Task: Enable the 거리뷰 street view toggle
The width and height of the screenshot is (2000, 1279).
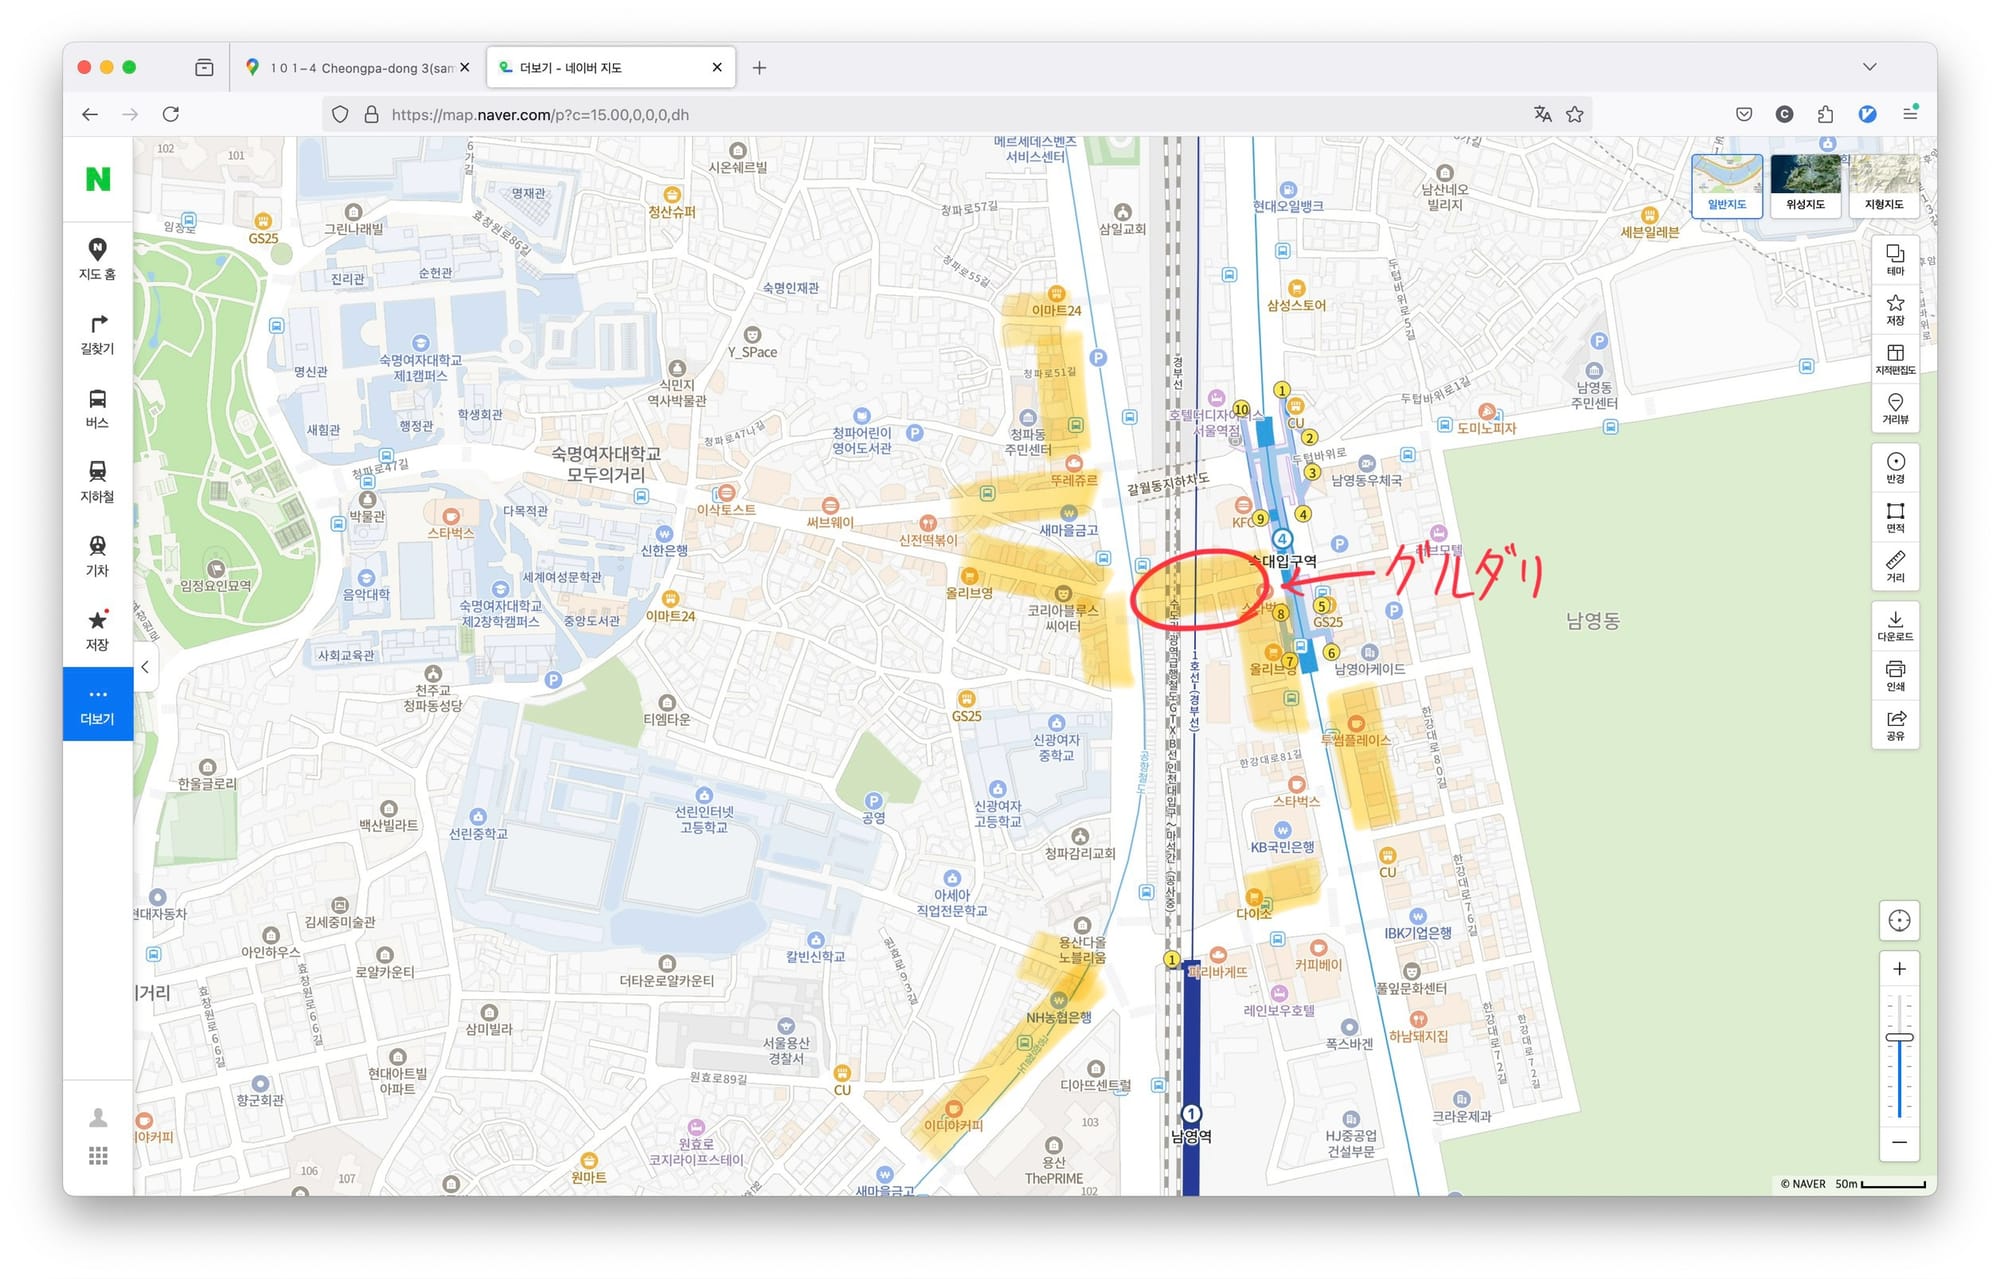Action: [1895, 408]
